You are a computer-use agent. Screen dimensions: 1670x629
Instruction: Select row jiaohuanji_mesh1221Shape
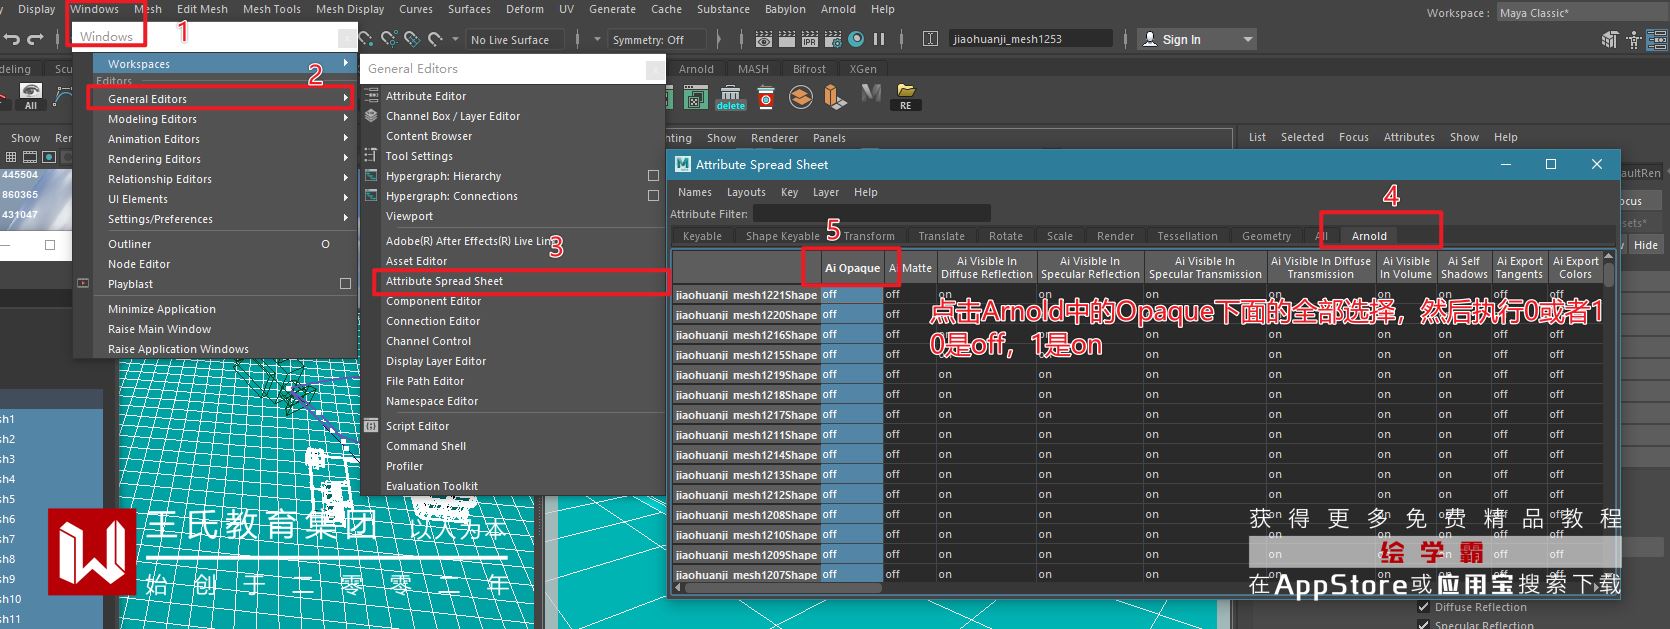[x=746, y=295]
